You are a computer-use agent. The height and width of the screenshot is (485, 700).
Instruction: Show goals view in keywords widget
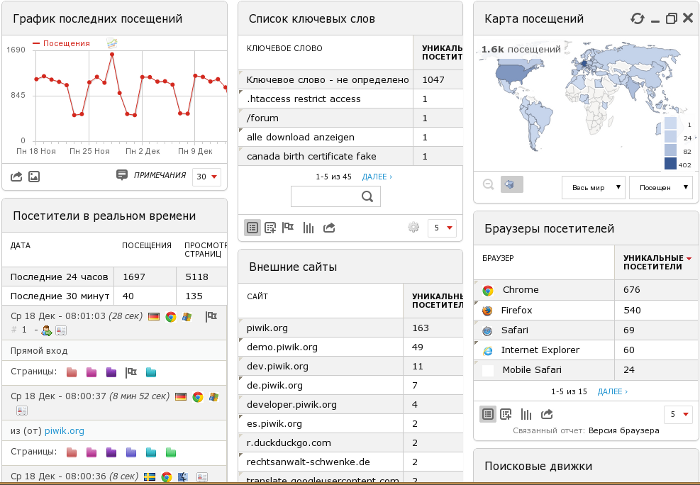288,228
